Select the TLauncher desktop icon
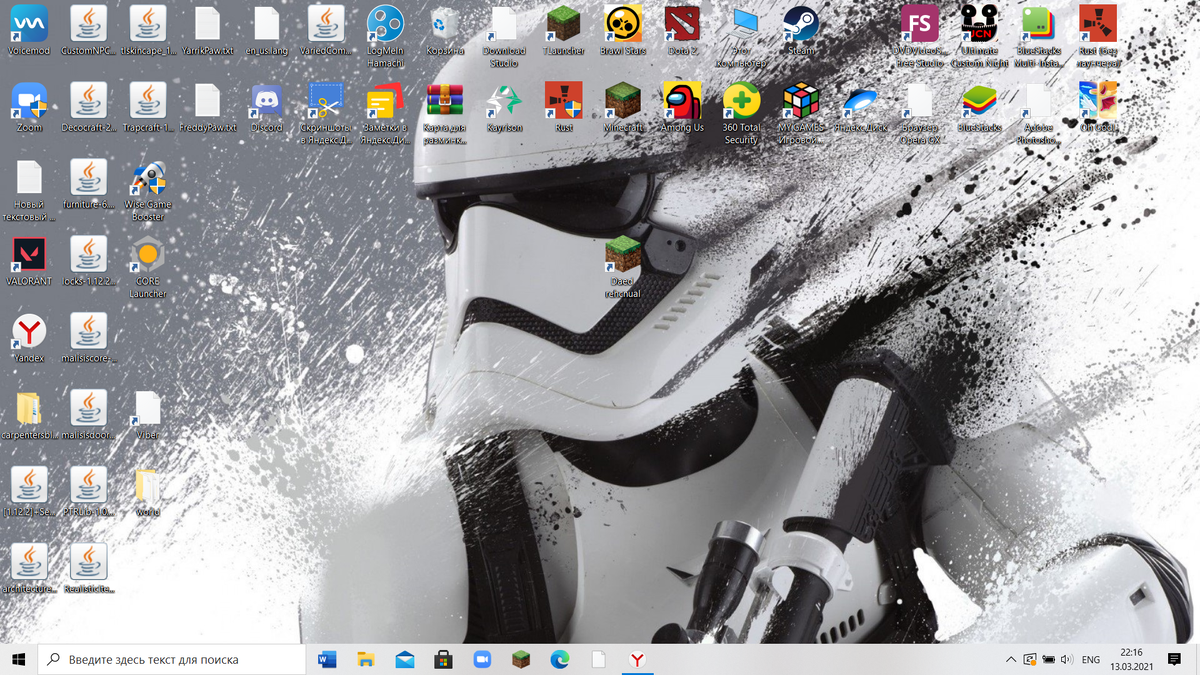The height and width of the screenshot is (675, 1200). point(564,30)
